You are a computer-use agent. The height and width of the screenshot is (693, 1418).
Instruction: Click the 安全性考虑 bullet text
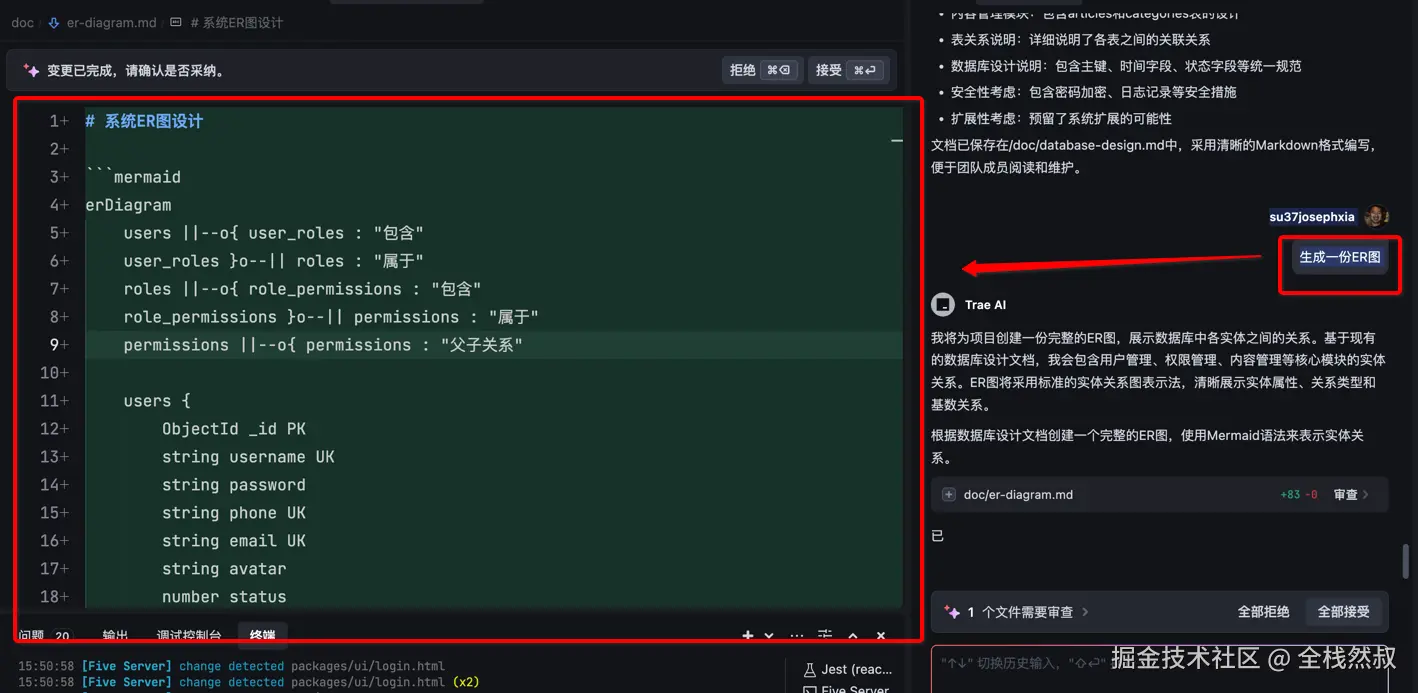click(1093, 92)
